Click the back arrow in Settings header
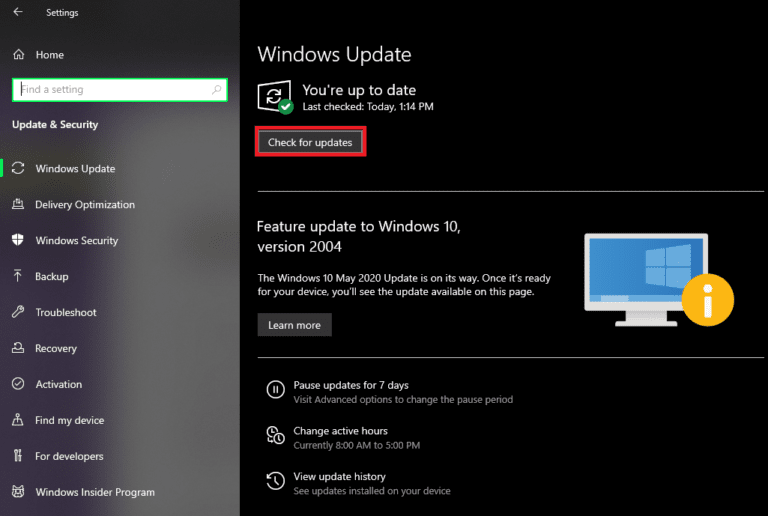 tap(18, 12)
